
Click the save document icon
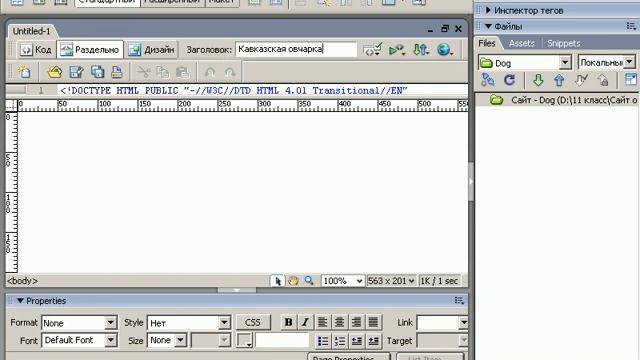point(76,72)
